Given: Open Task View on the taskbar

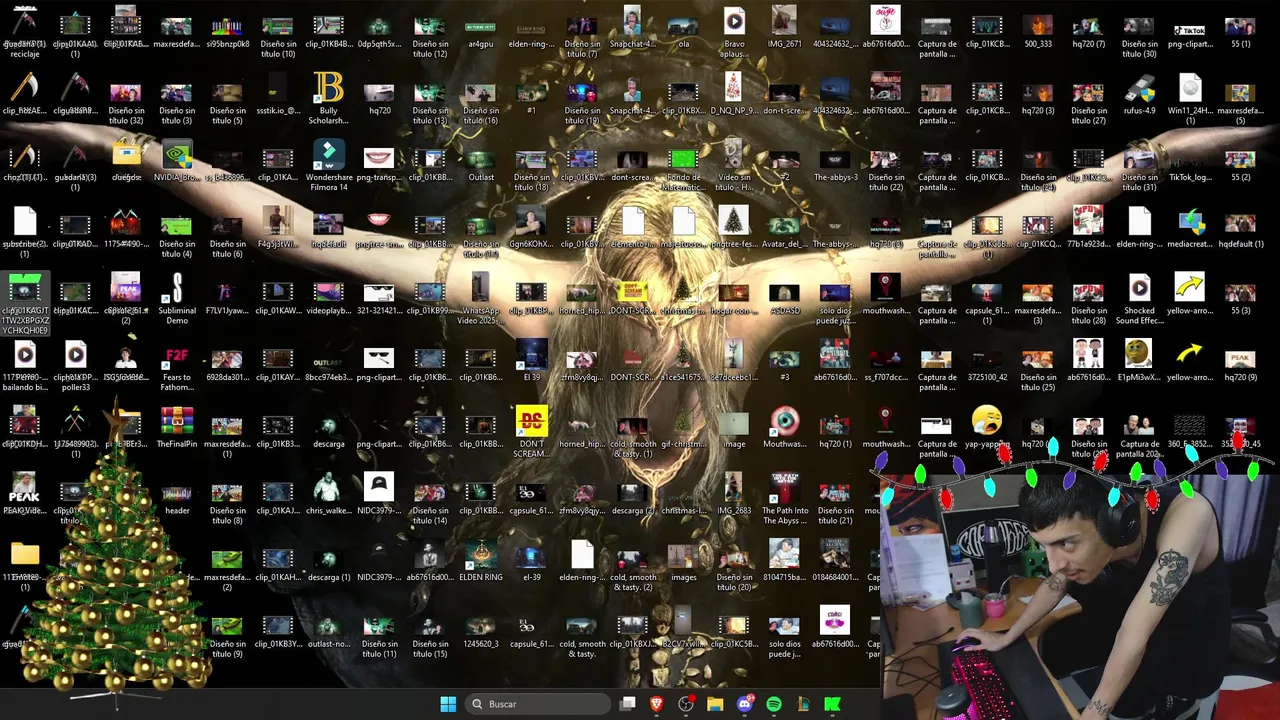Looking at the screenshot, I should point(627,704).
